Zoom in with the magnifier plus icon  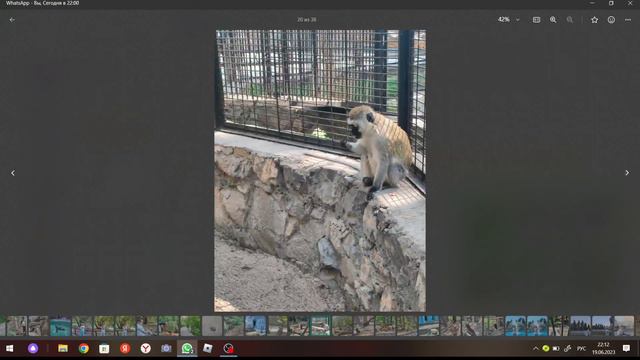(x=553, y=20)
